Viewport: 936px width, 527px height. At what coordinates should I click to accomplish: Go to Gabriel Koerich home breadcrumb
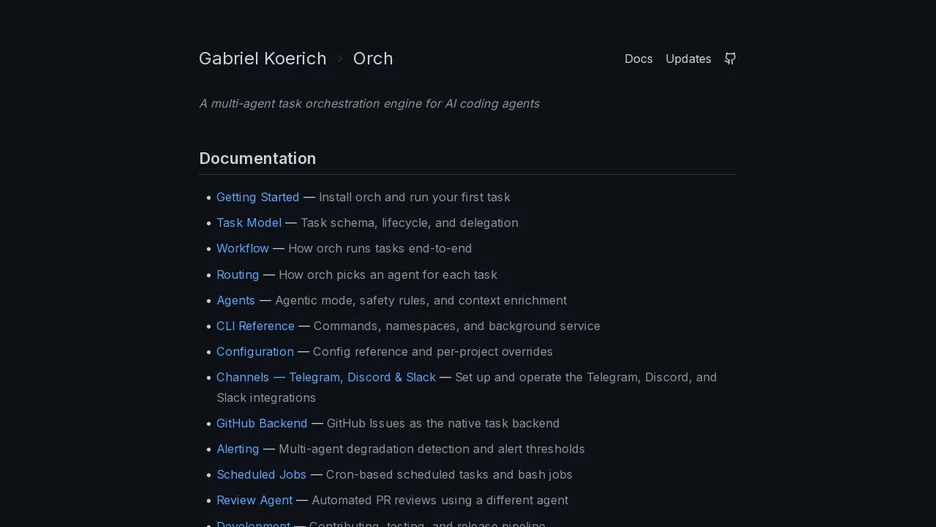[x=263, y=58]
